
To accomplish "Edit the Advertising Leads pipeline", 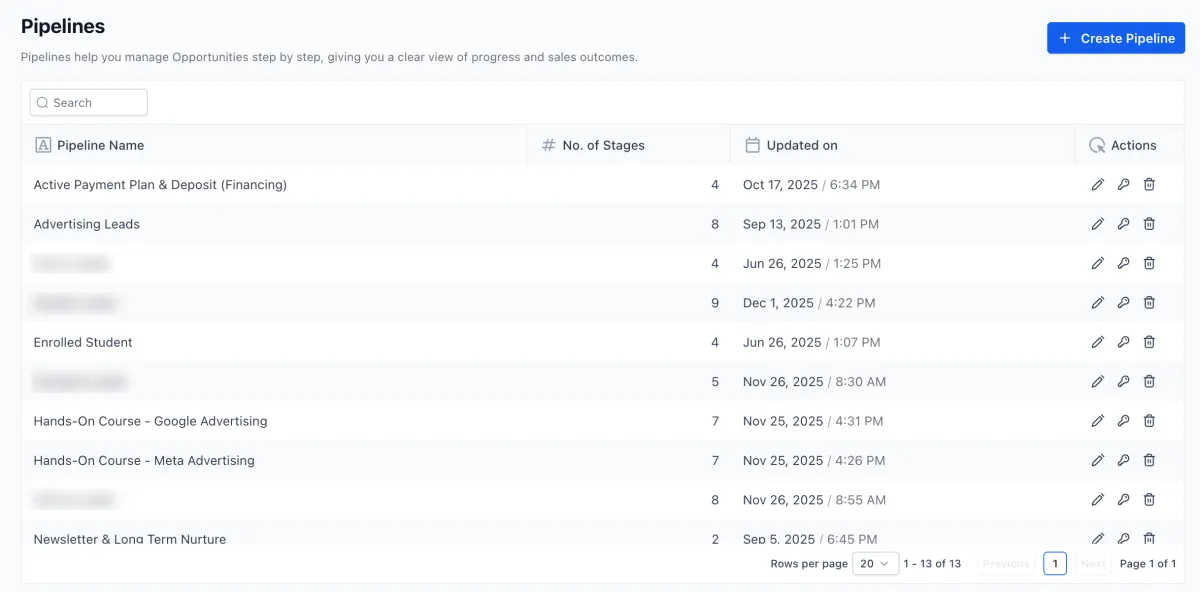I will [x=1098, y=224].
